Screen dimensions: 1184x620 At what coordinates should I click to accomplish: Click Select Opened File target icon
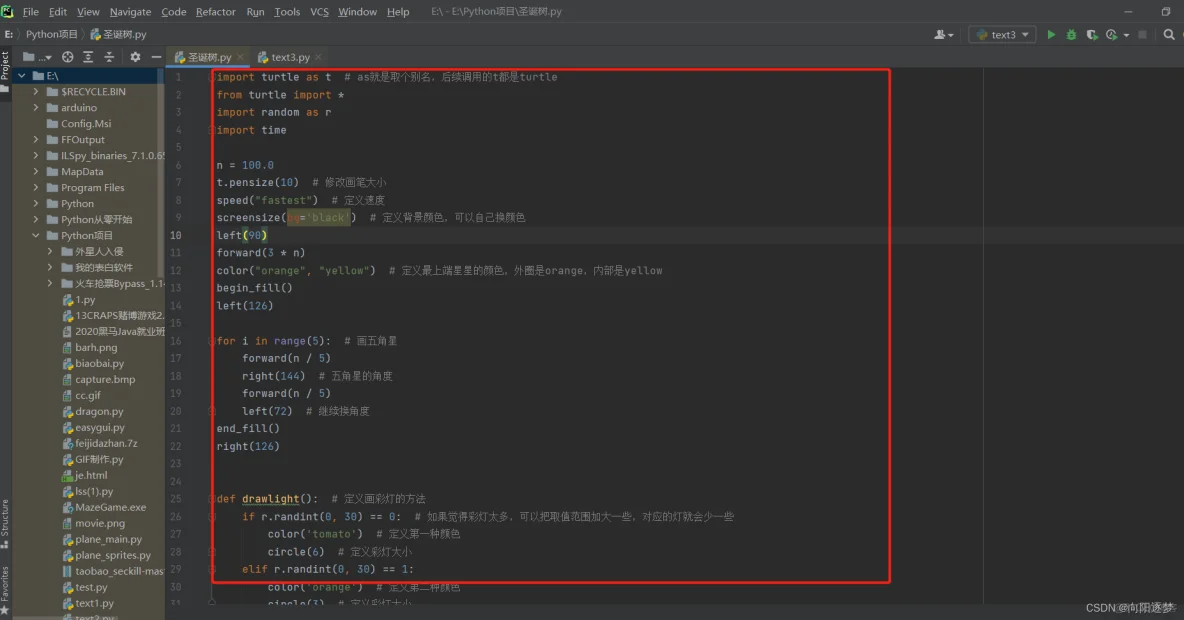pyautogui.click(x=67, y=57)
